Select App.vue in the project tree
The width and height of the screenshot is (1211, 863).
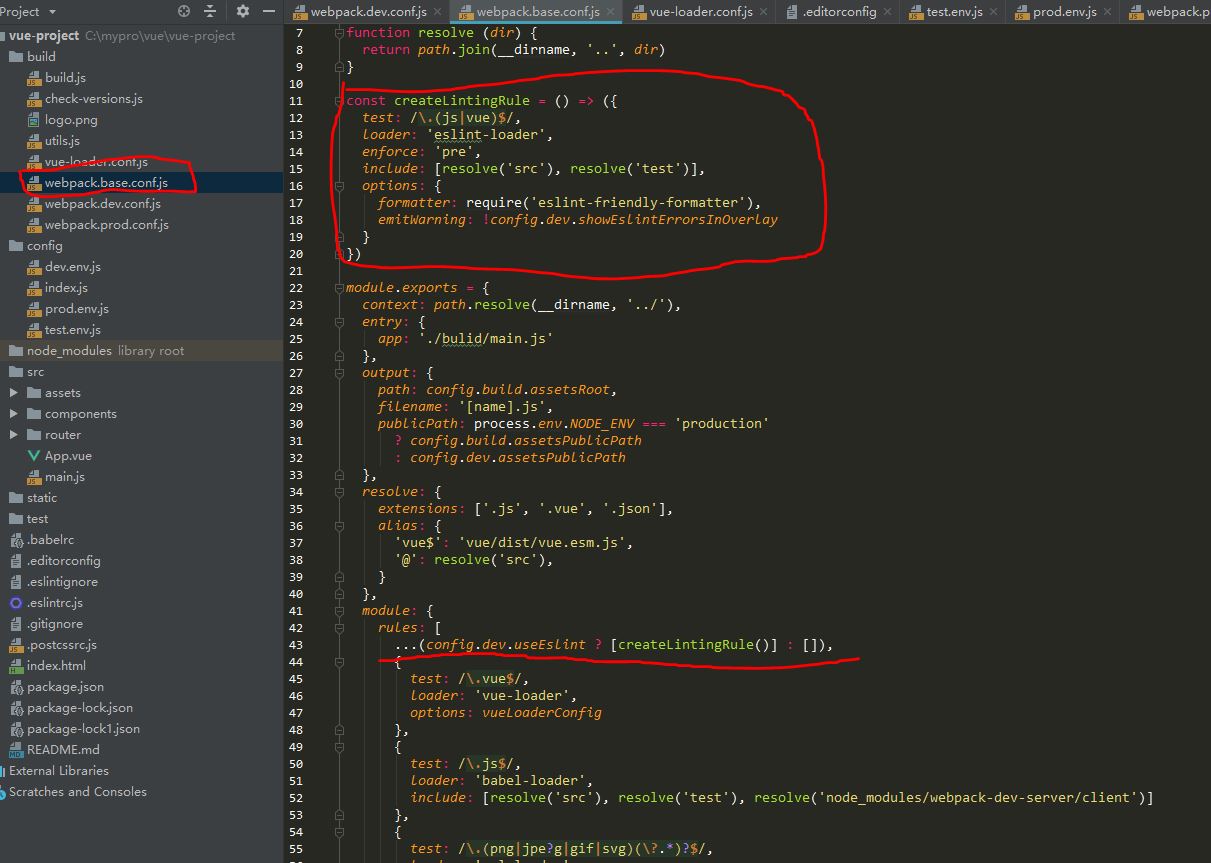click(x=68, y=456)
